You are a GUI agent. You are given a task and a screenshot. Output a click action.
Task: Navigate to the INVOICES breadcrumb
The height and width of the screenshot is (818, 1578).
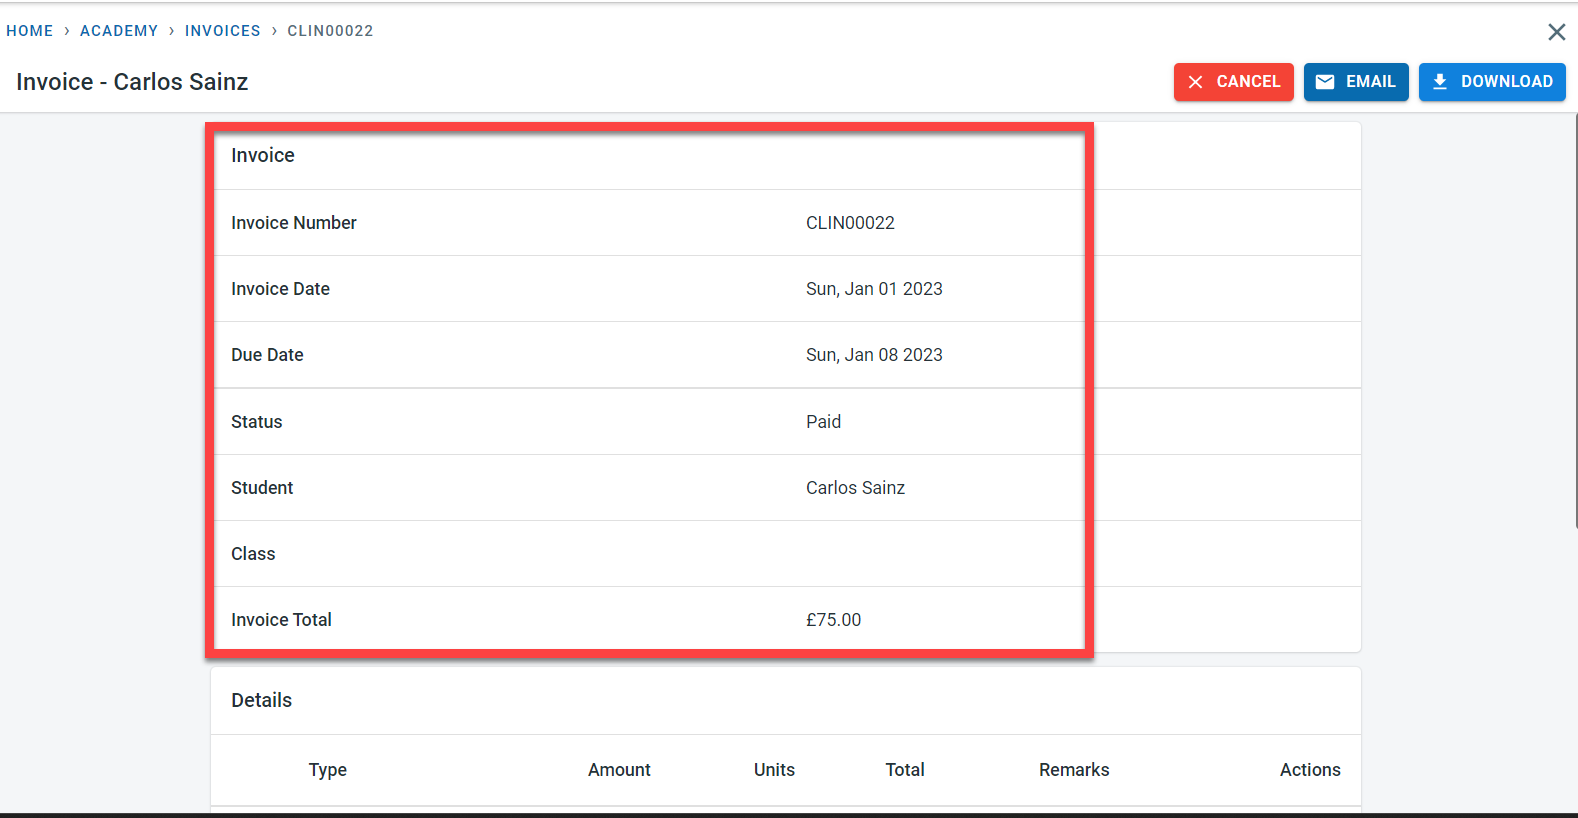(222, 31)
